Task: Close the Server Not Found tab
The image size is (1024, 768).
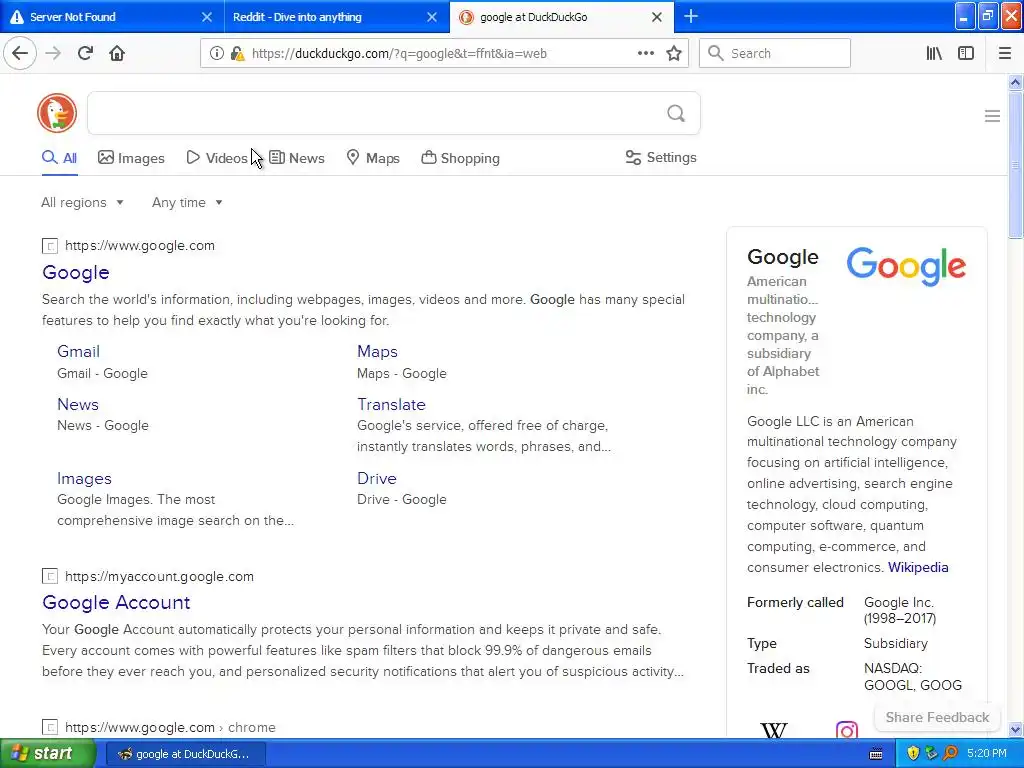Action: coord(206,17)
